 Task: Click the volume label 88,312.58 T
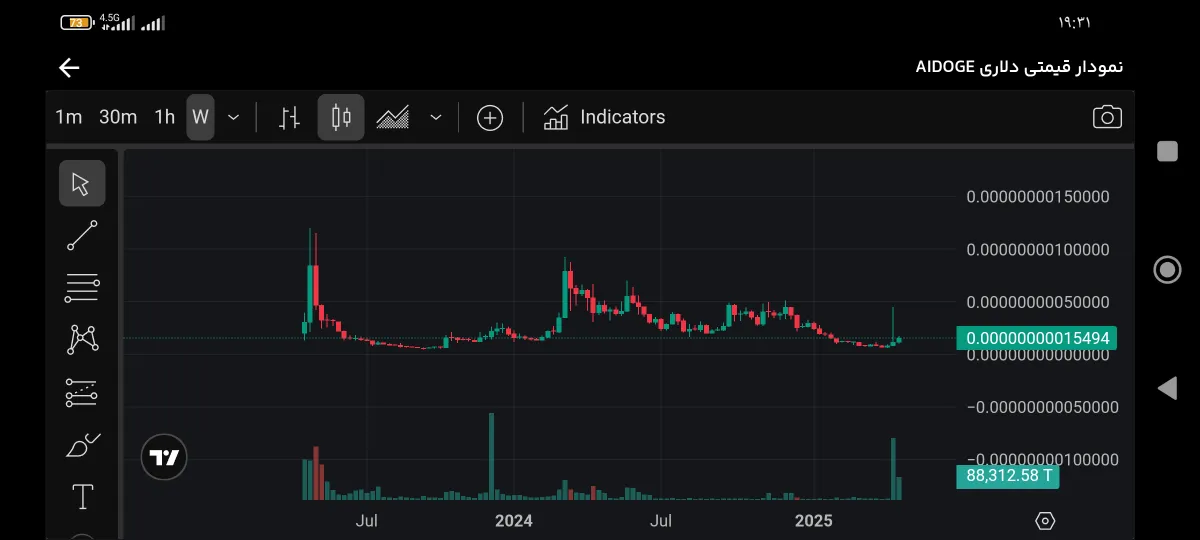(1008, 476)
